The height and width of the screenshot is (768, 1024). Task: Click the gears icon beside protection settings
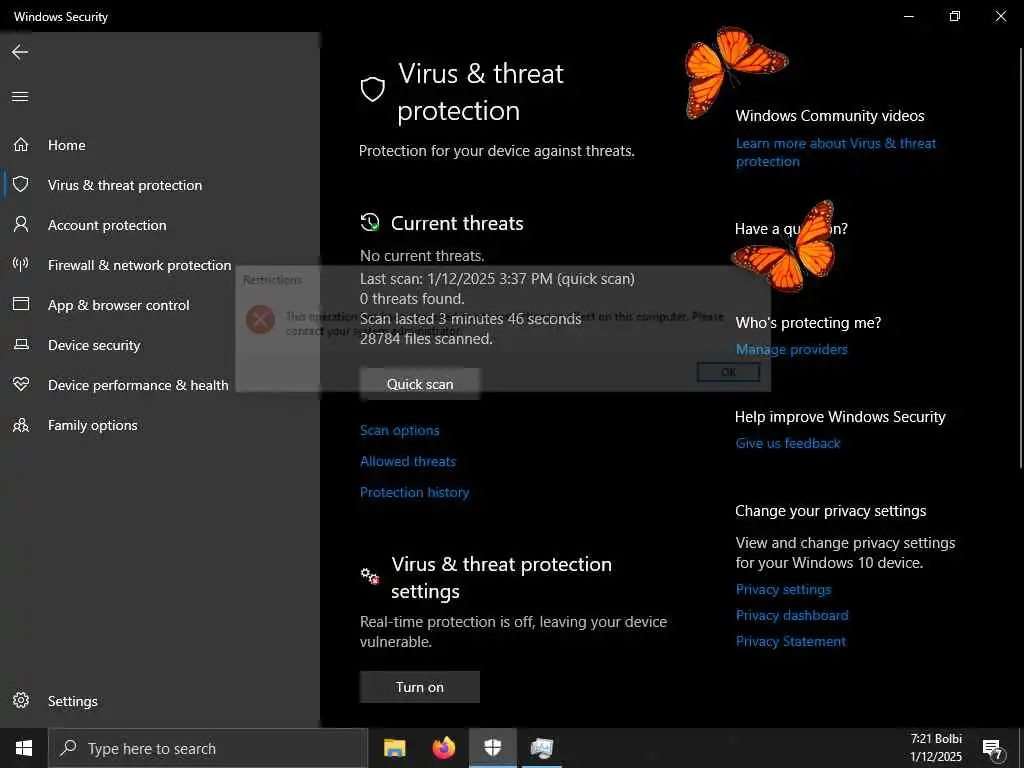point(370,576)
